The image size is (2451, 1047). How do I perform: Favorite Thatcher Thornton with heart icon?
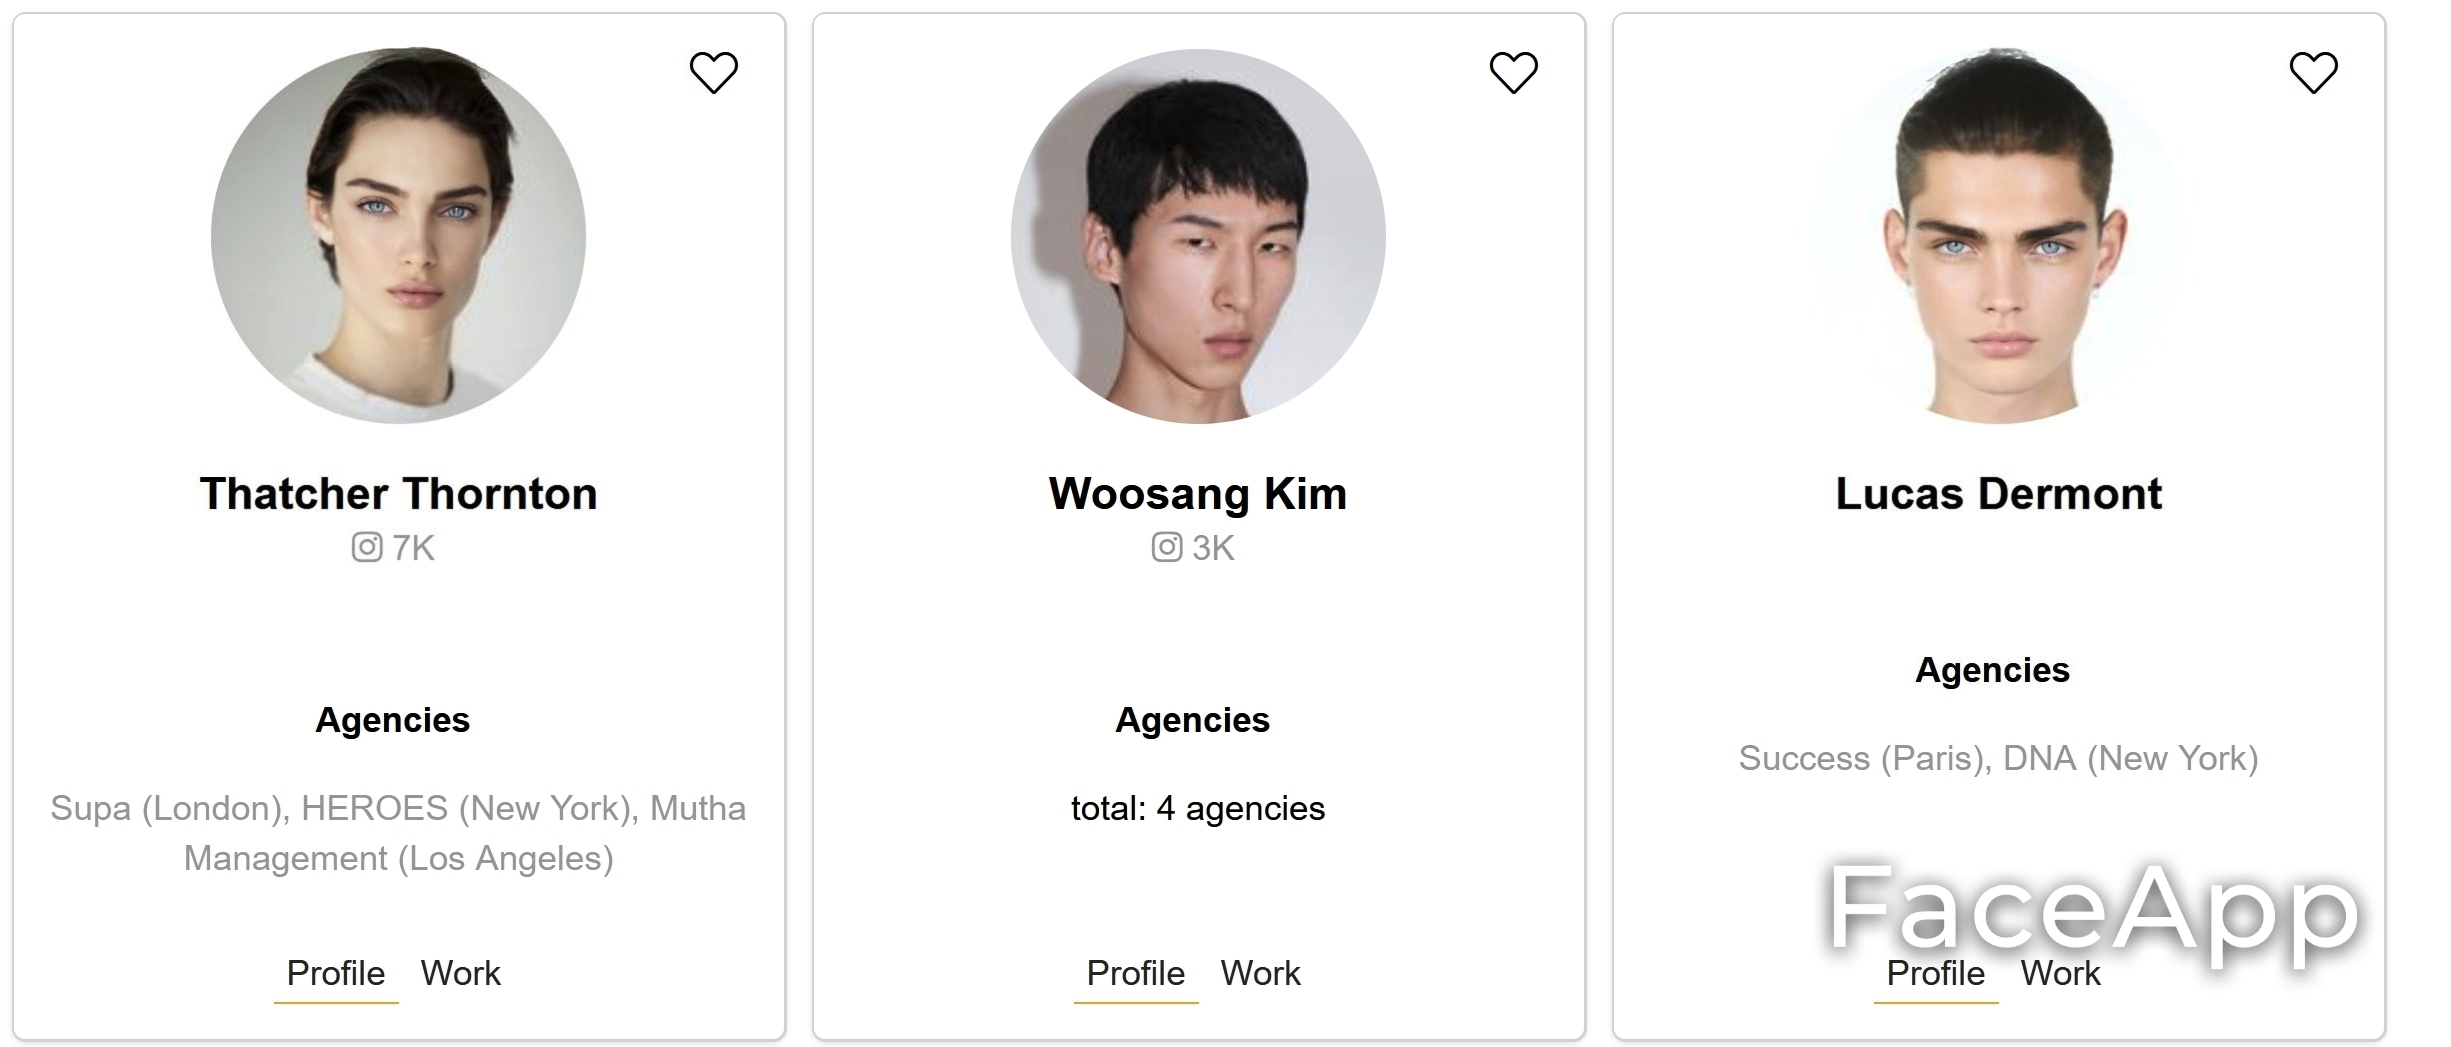(x=714, y=73)
